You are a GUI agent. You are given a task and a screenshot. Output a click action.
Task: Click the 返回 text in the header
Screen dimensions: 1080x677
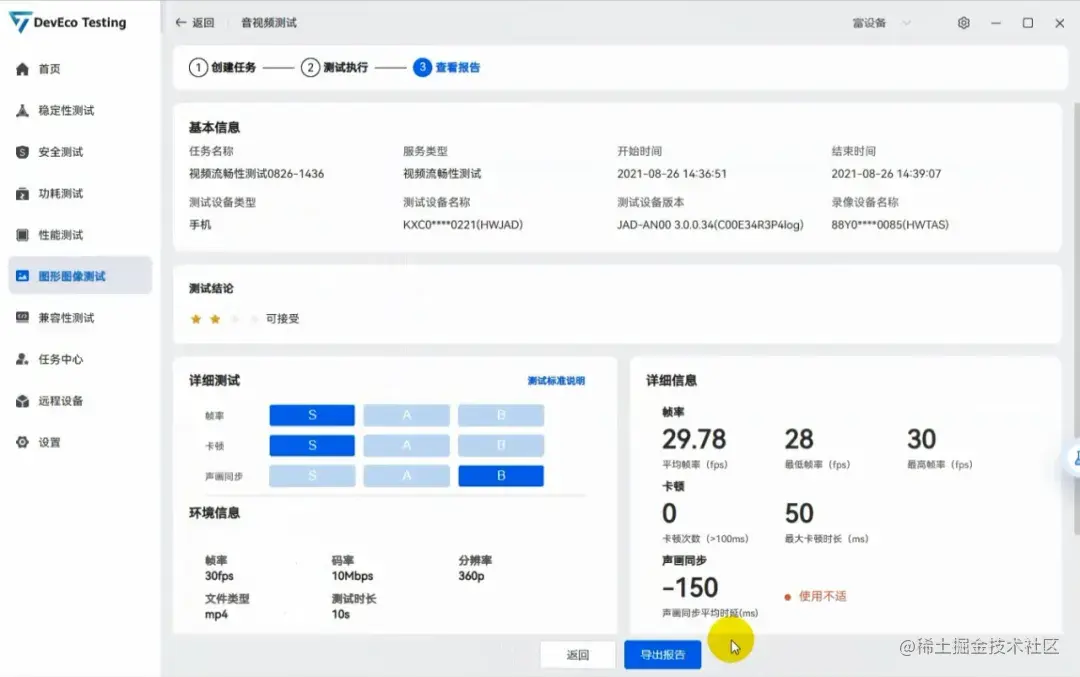203,23
